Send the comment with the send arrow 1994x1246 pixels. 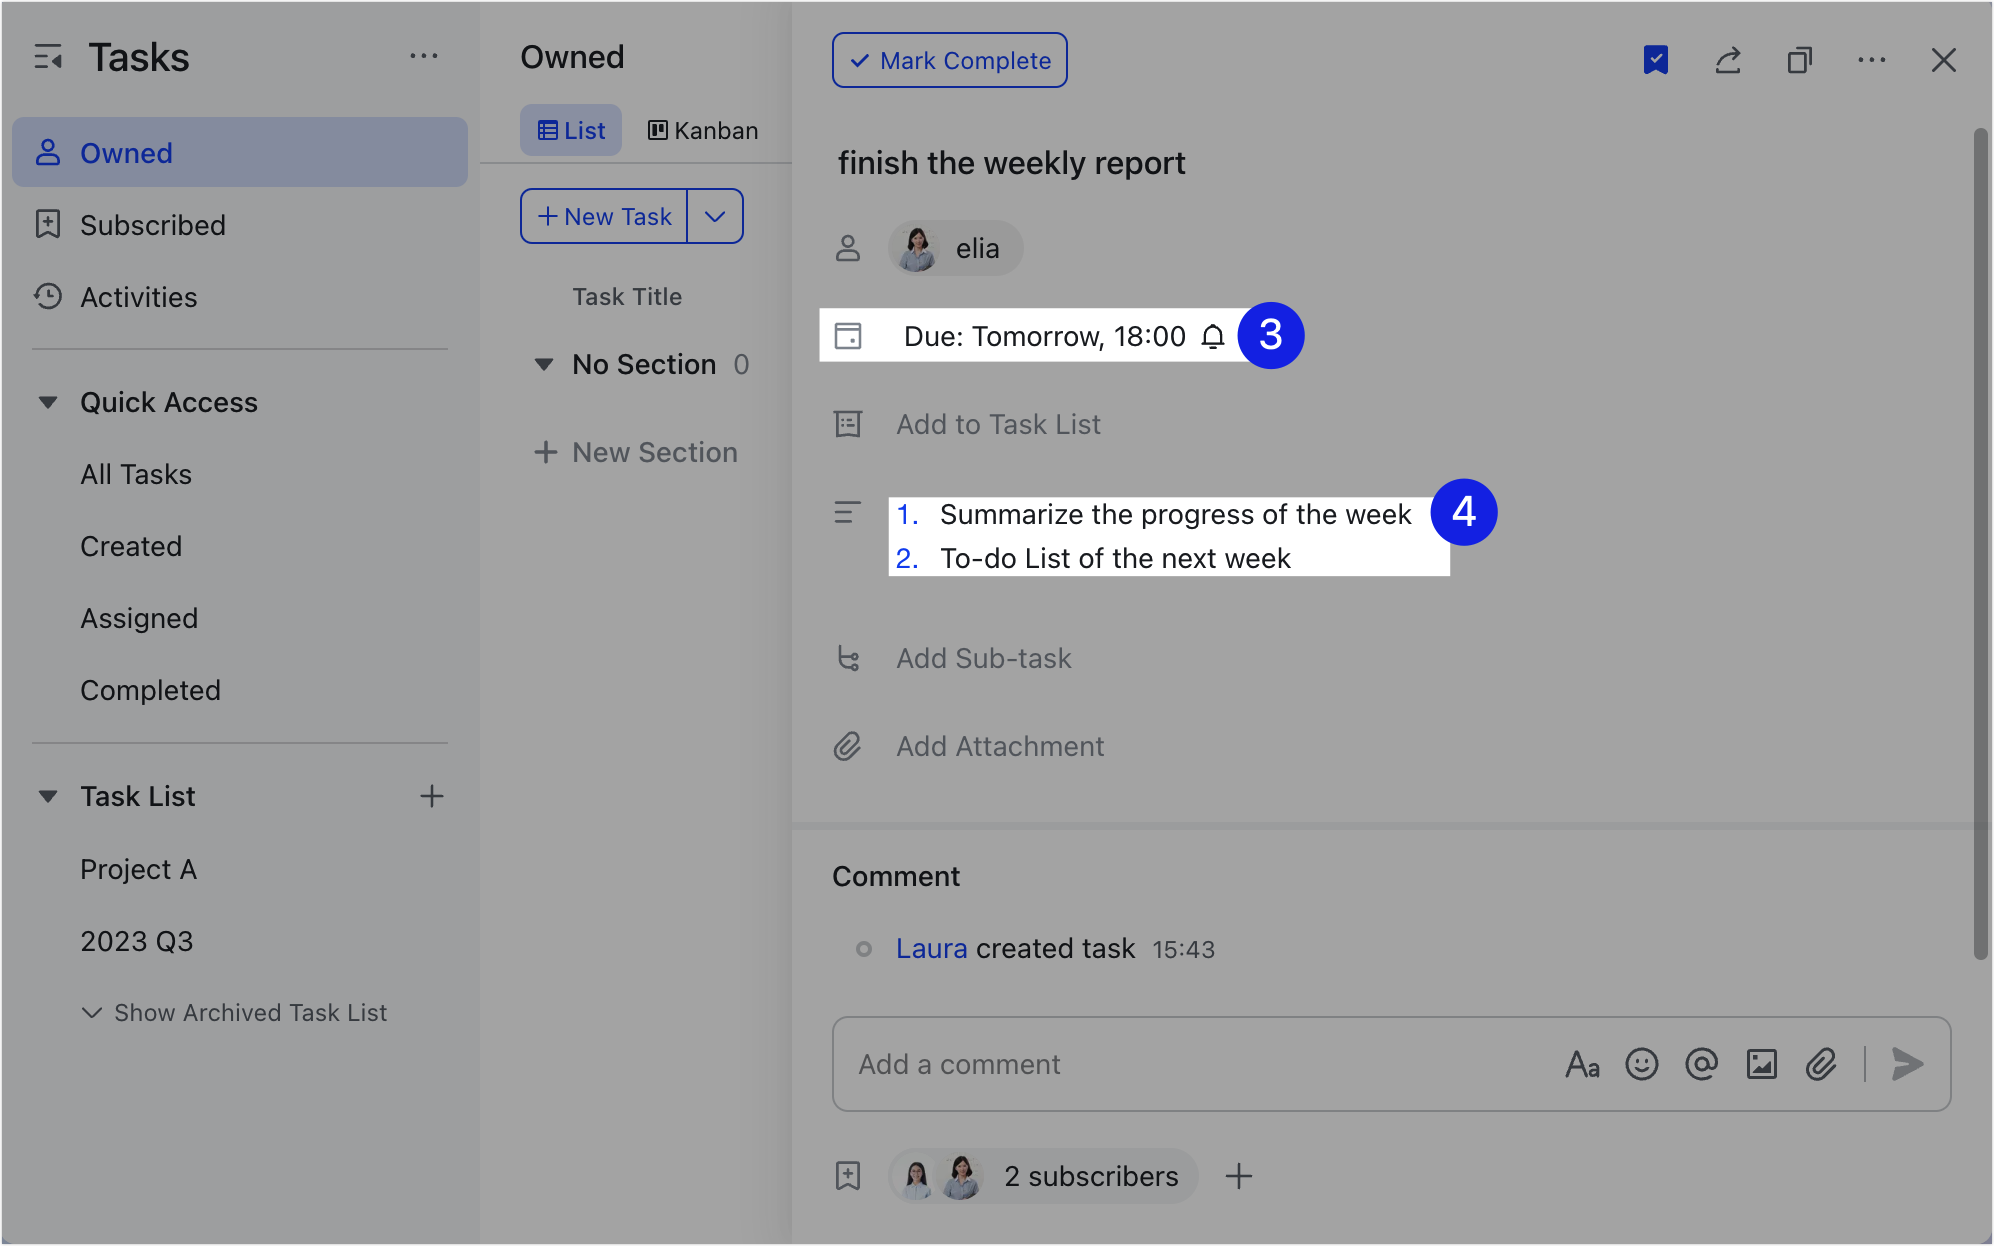(x=1908, y=1064)
